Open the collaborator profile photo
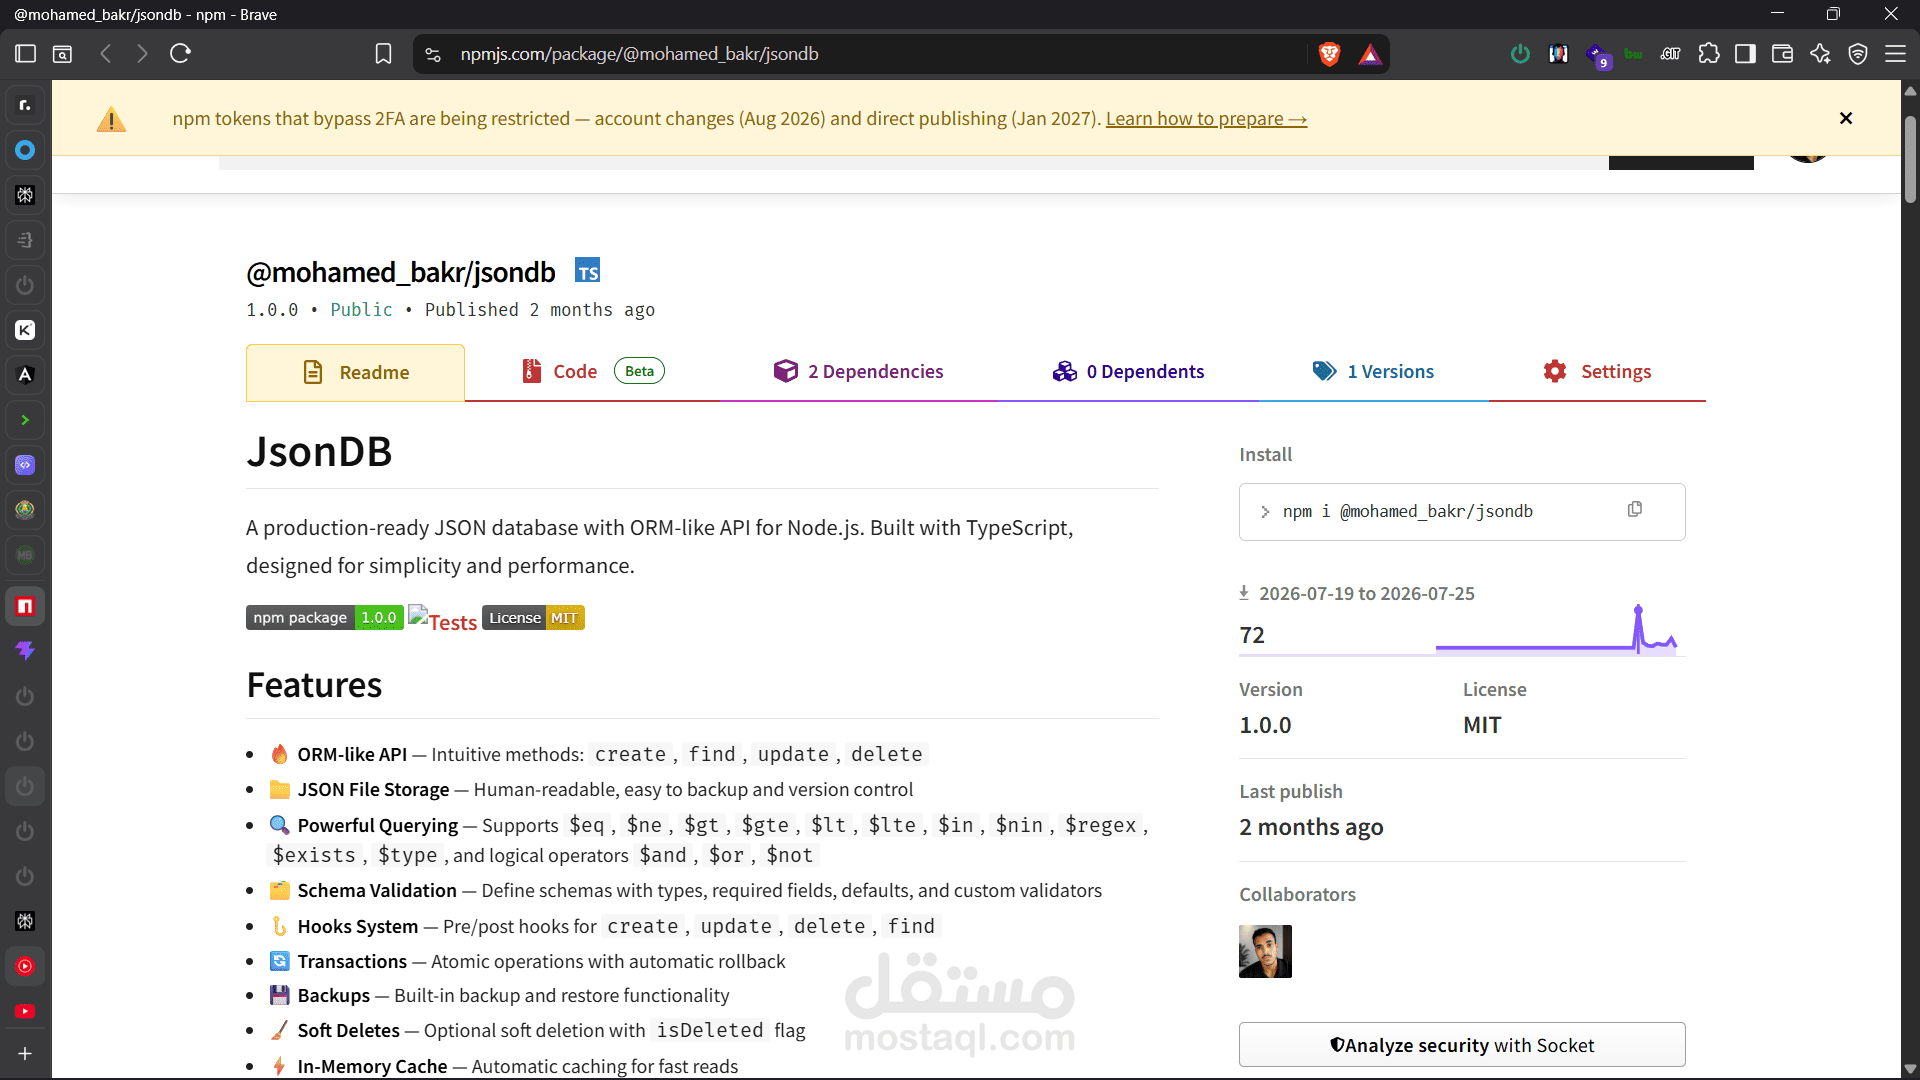Screen dimensions: 1920x1080 (1265, 951)
